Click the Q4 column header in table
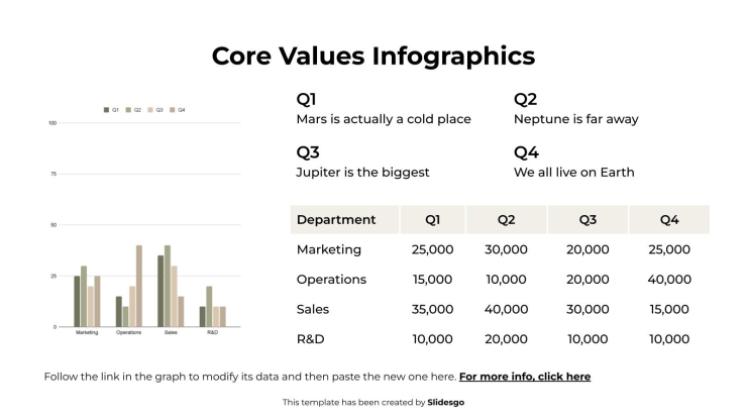Image resolution: width=747 pixels, height=420 pixels. coord(669,220)
